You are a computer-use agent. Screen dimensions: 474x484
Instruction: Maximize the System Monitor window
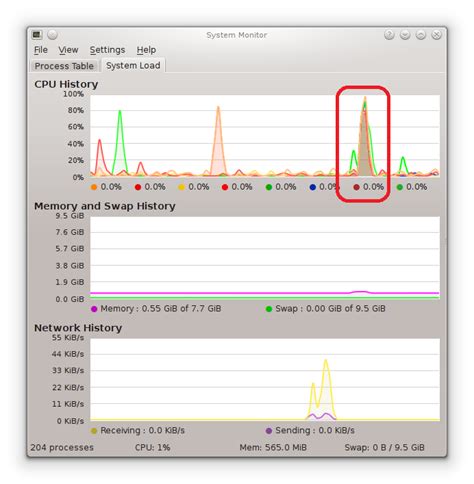[x=421, y=35]
